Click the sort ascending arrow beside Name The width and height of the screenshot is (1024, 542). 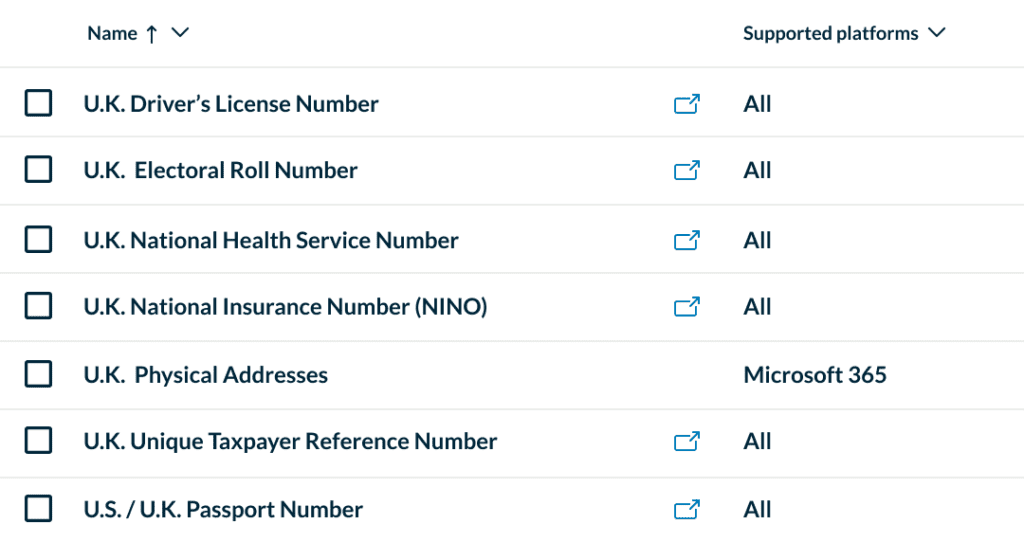point(151,34)
